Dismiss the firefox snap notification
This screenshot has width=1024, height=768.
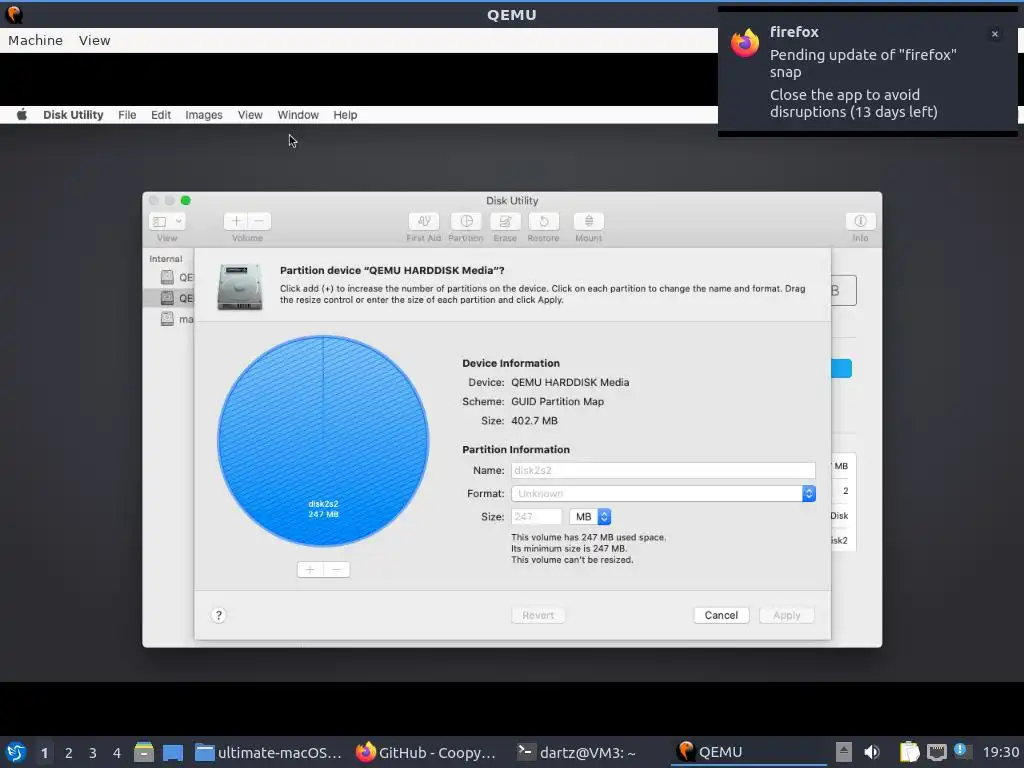pos(995,34)
